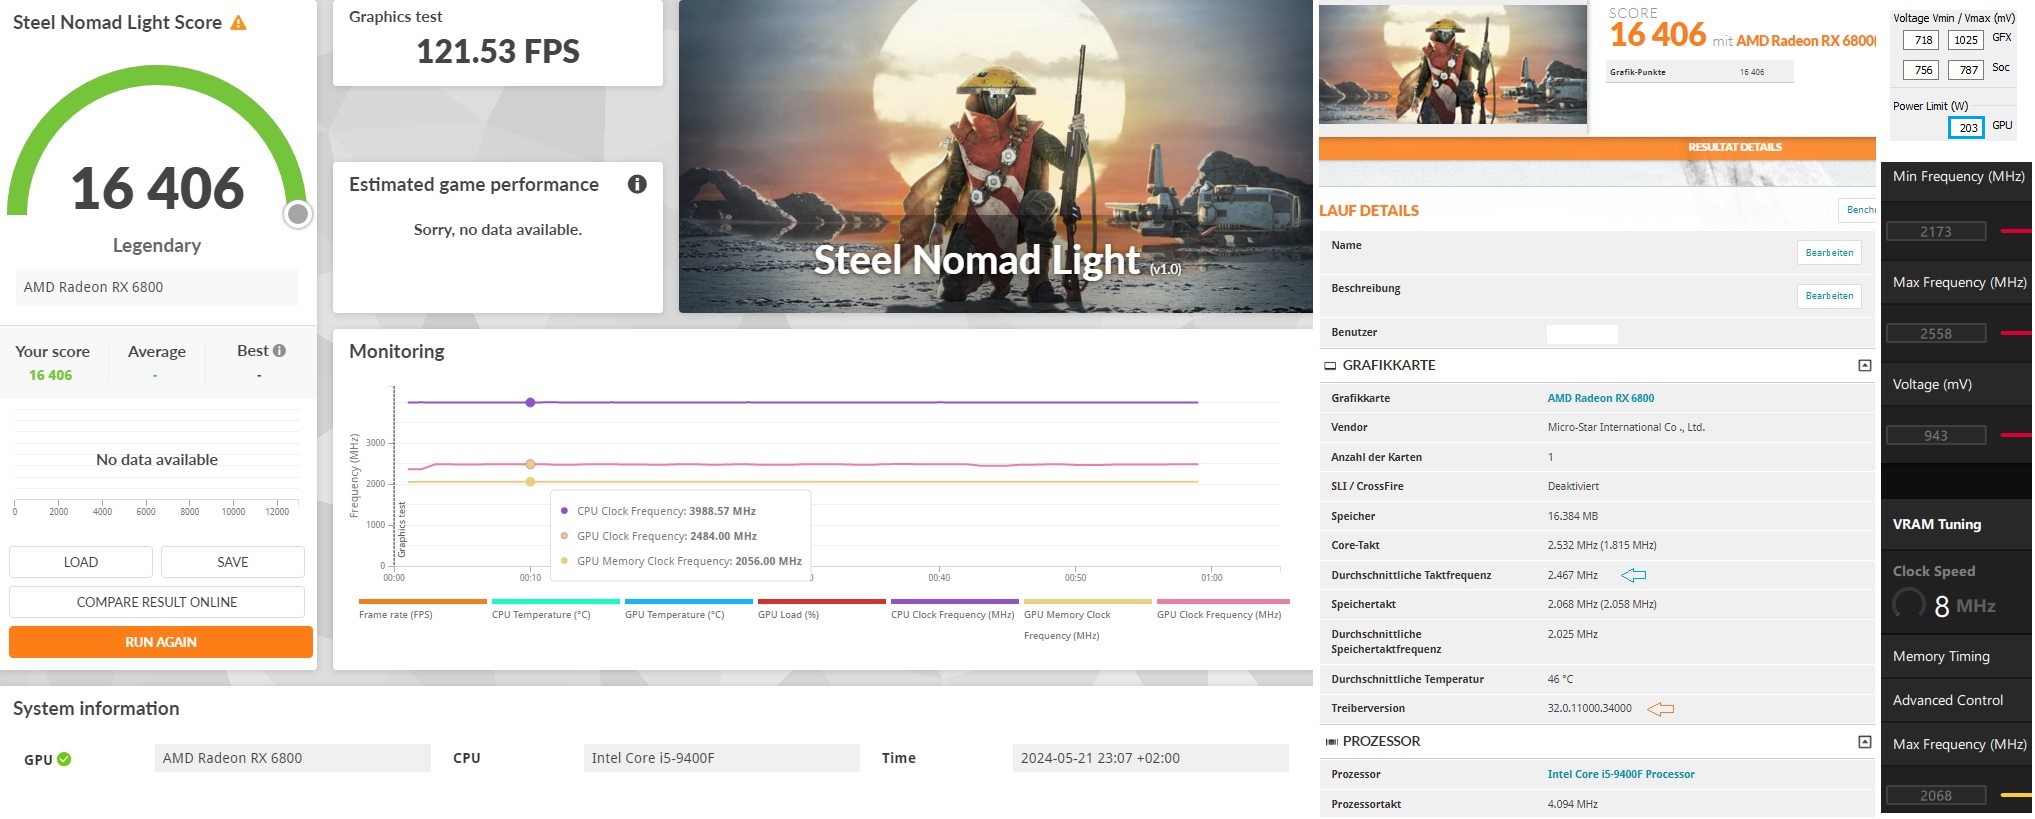Open the Estimated game performance info icon
This screenshot has width=2035, height=819.
(637, 184)
